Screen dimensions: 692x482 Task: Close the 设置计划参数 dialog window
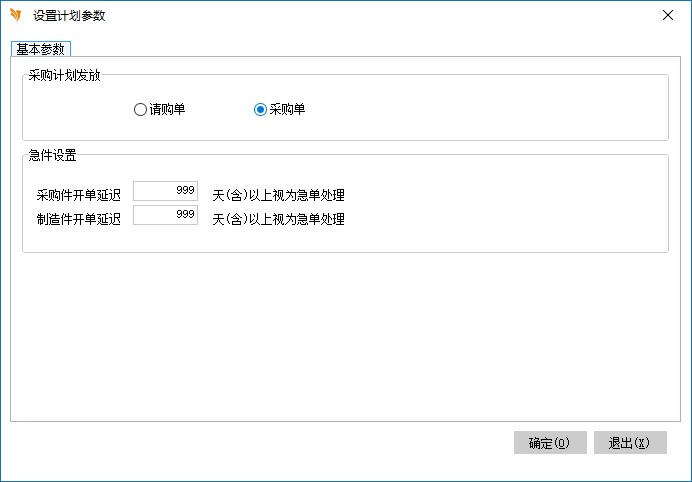(x=667, y=16)
